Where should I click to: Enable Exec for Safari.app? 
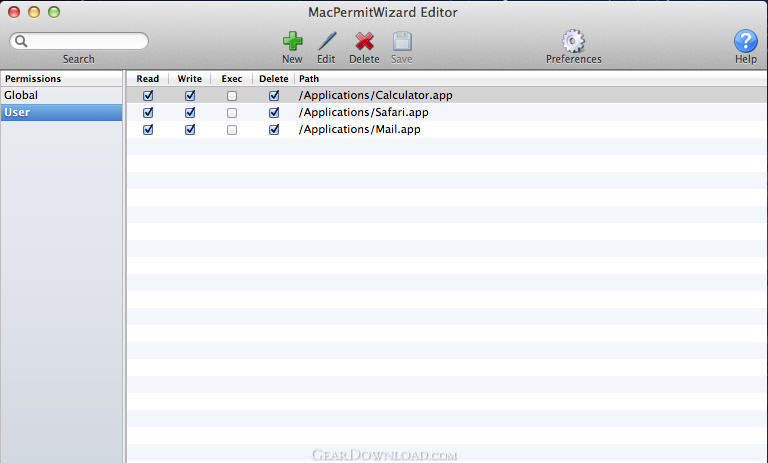click(232, 113)
